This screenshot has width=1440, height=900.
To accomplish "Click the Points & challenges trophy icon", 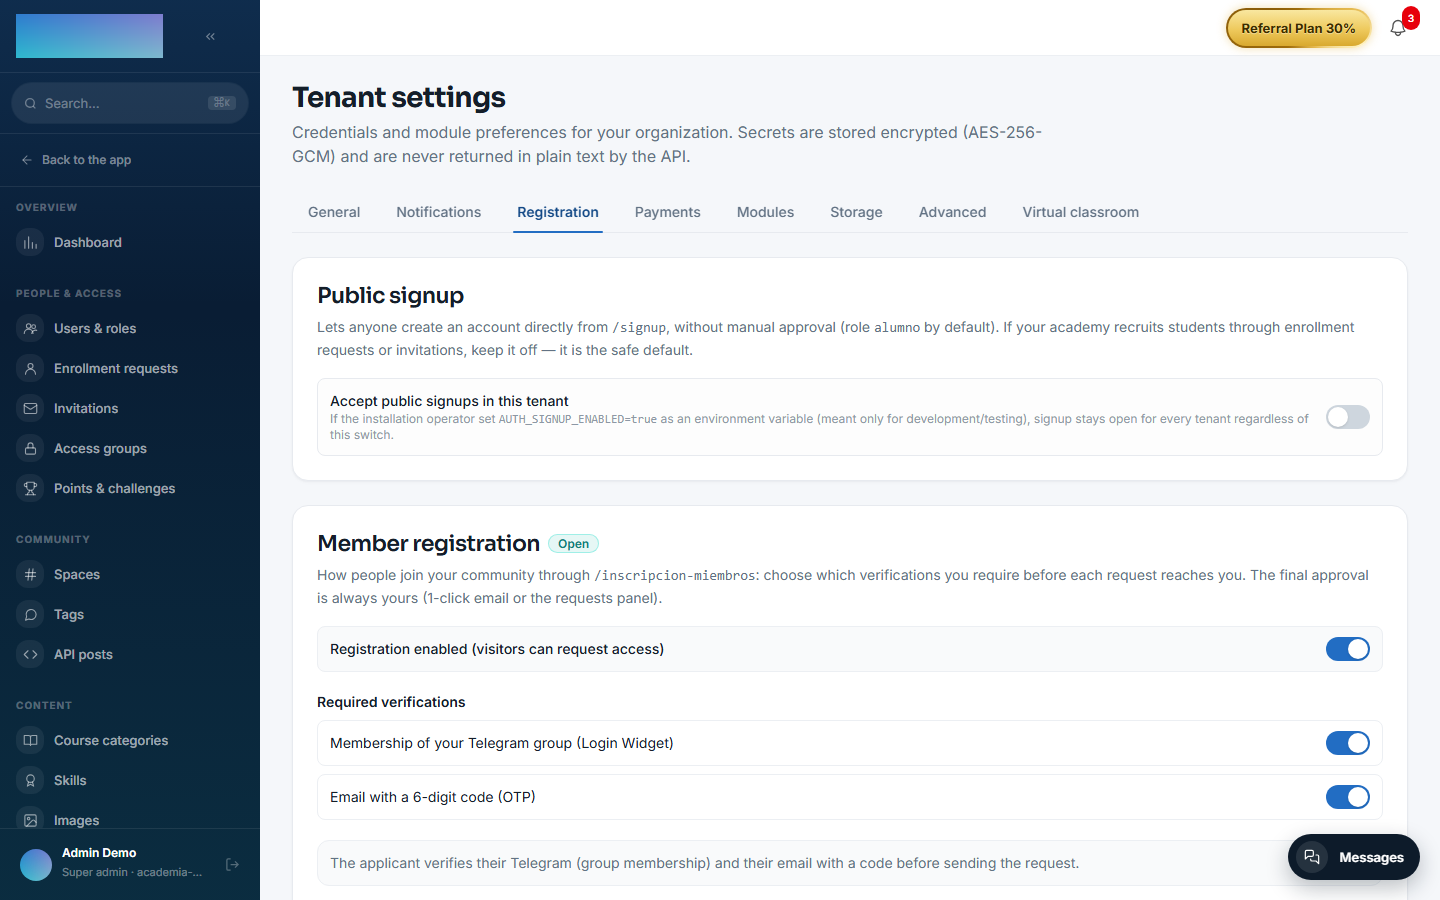I will 31,489.
